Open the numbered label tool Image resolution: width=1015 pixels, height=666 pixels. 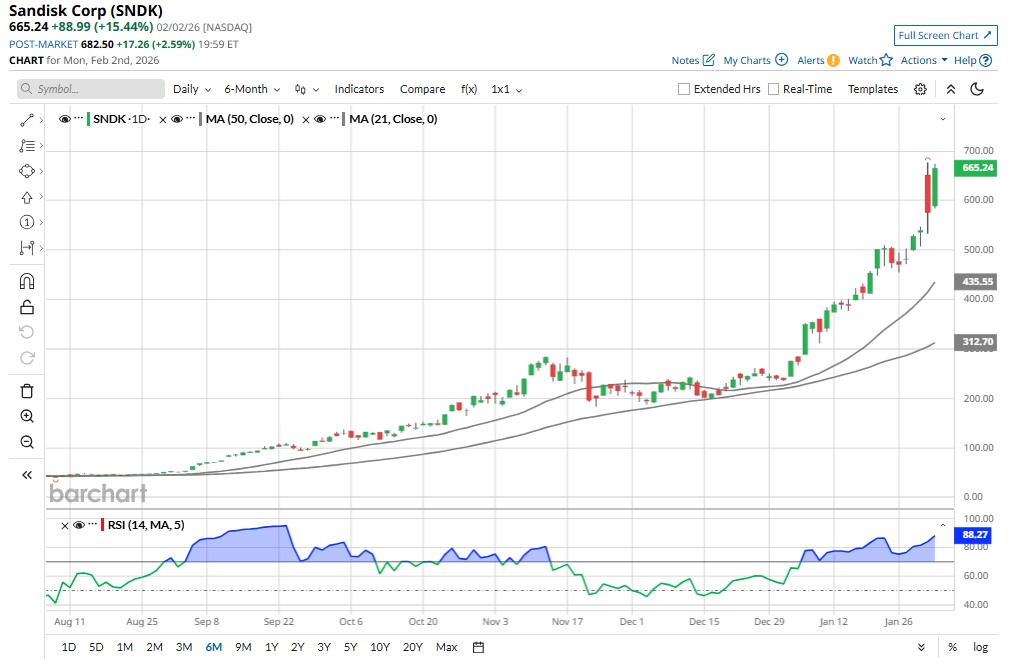[x=27, y=223]
